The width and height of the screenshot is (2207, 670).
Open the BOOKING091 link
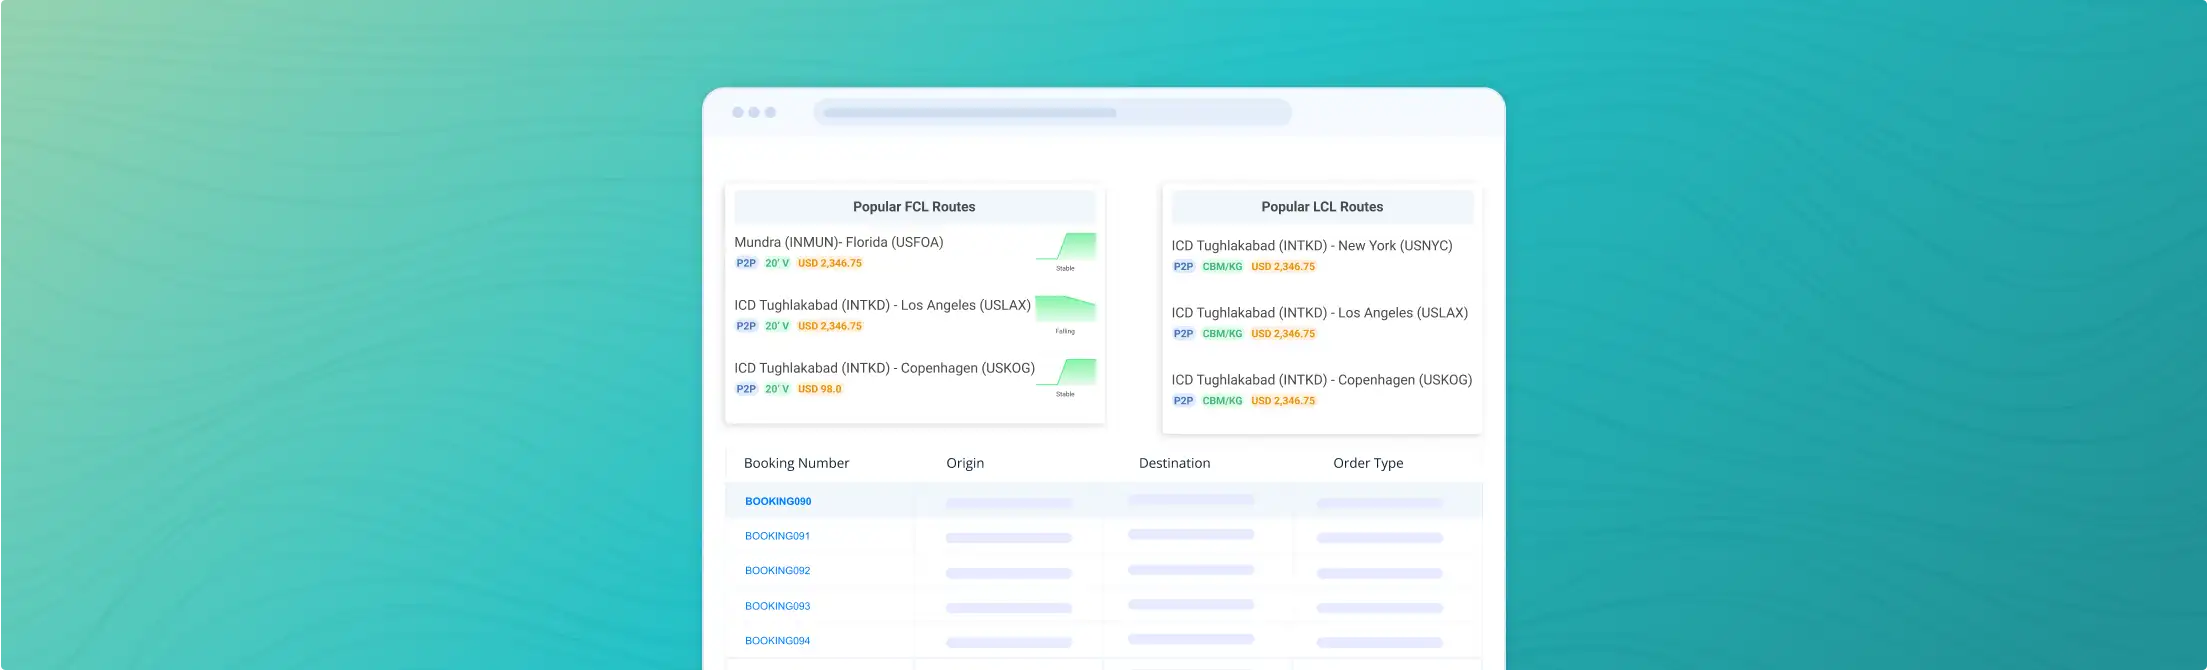pyautogui.click(x=777, y=536)
